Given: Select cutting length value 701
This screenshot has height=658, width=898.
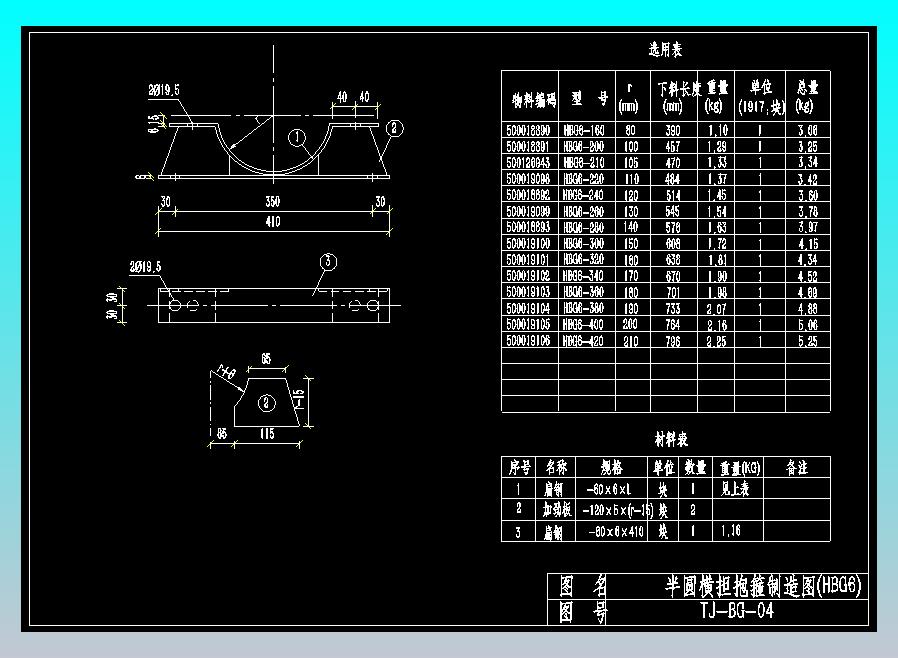Looking at the screenshot, I should (x=673, y=293).
